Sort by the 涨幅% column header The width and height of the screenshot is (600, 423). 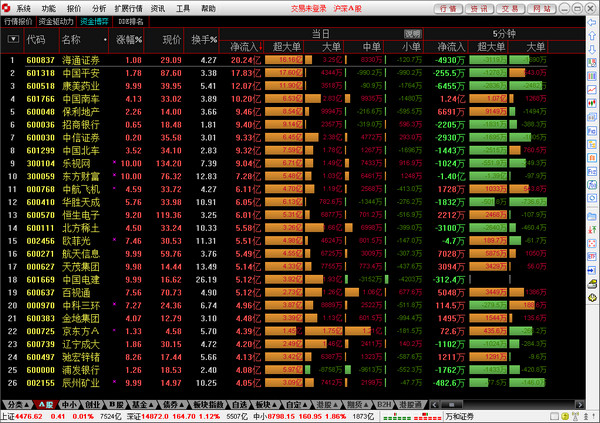[x=129, y=40]
